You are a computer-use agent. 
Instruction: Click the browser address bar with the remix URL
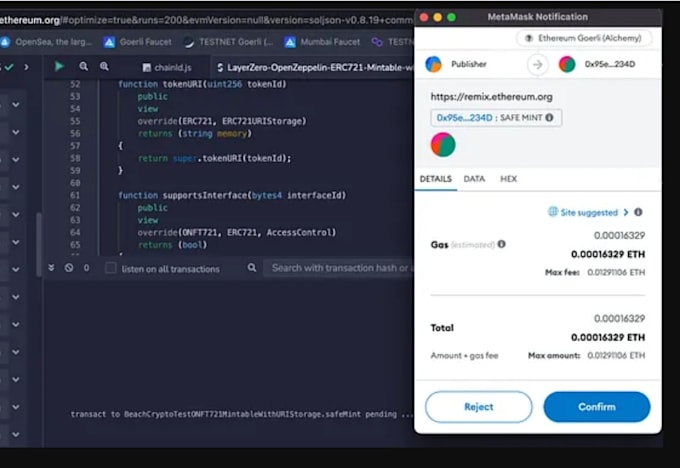click(x=206, y=20)
